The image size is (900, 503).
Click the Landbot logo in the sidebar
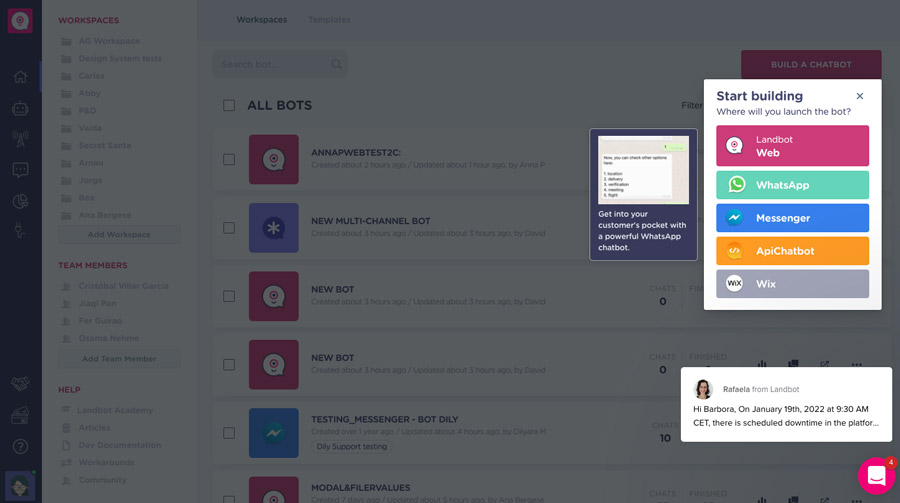pyautogui.click(x=20, y=21)
